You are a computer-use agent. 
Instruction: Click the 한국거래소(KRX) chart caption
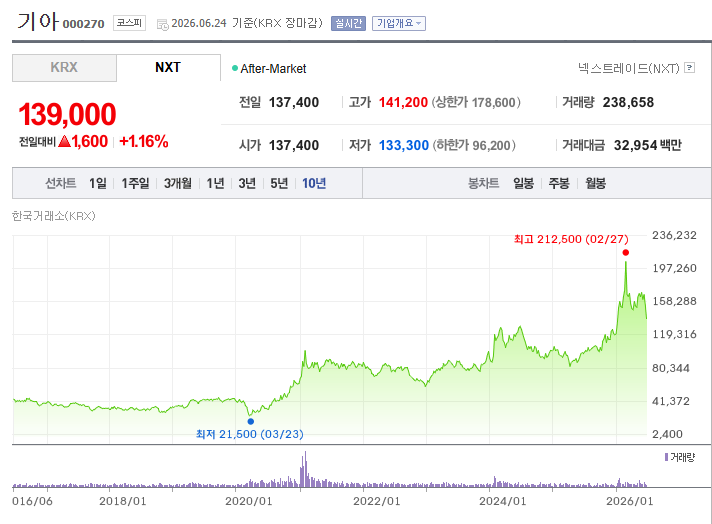54,216
